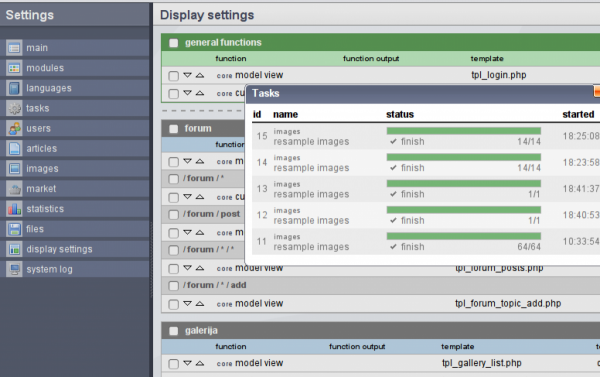Click started time 18:41:37
Screen dimensions: 600x377
pyautogui.click(x=581, y=189)
